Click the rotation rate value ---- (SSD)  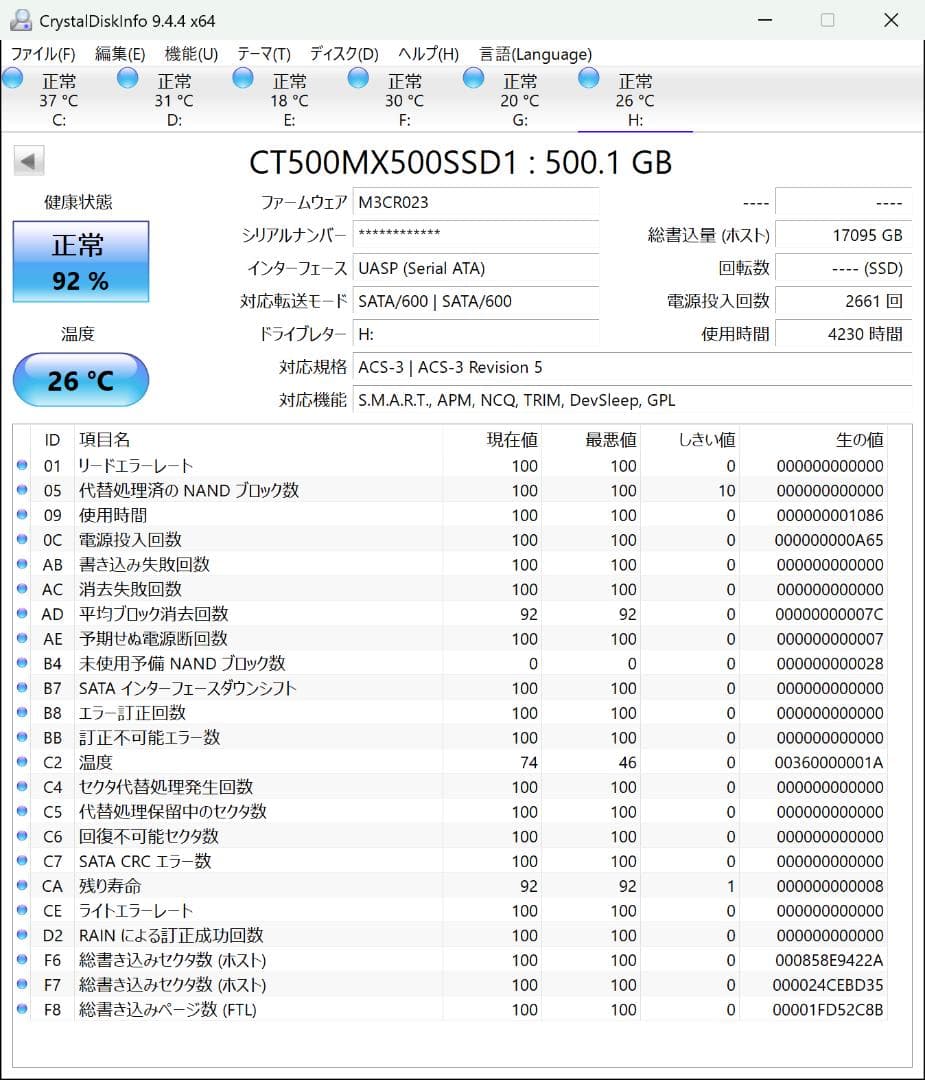[x=844, y=268]
